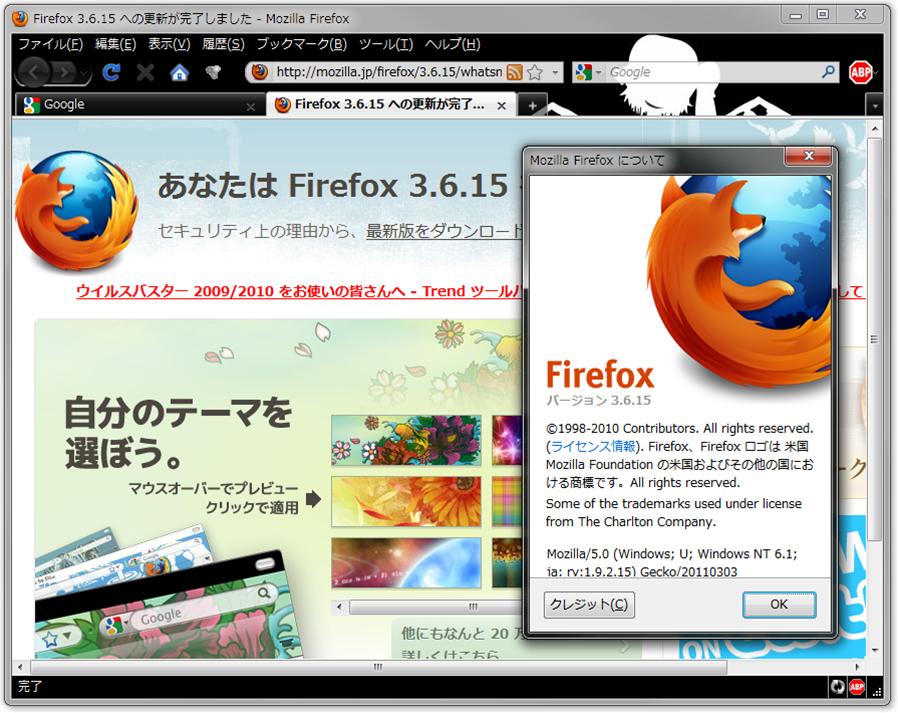This screenshot has height=713, width=898.
Task: Select the orange gerbera flower theme thumbnail
Action: 406,501
